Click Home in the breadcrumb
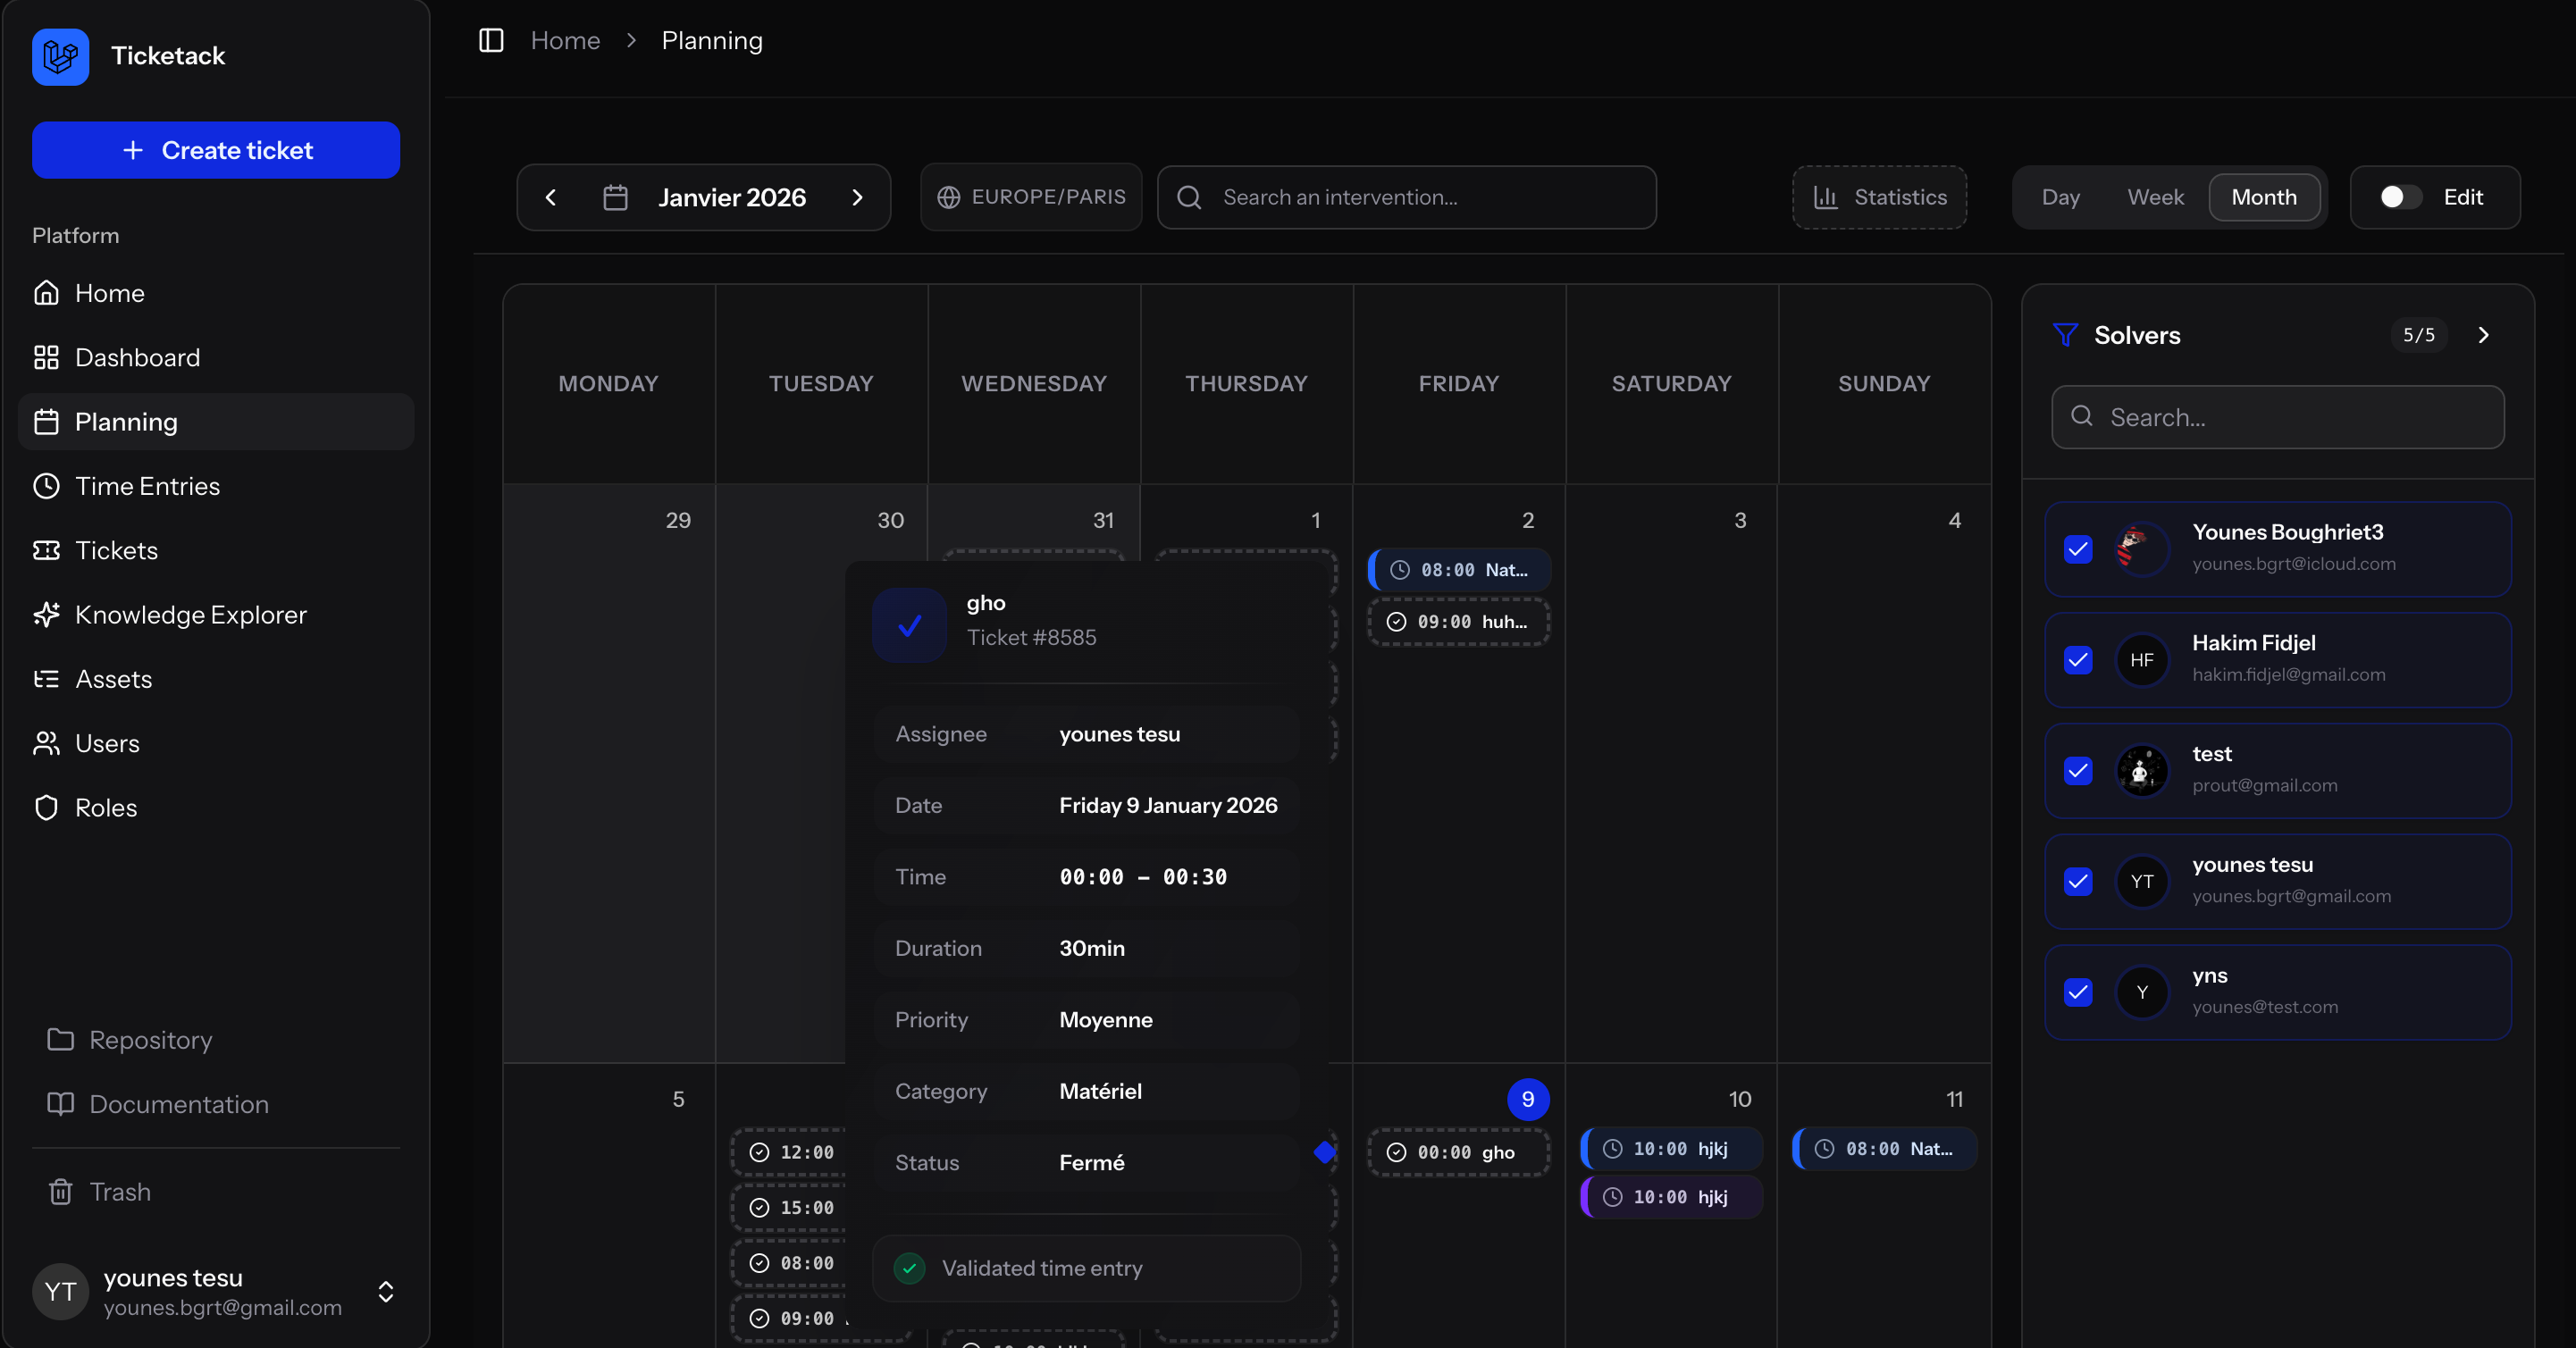 coord(565,40)
